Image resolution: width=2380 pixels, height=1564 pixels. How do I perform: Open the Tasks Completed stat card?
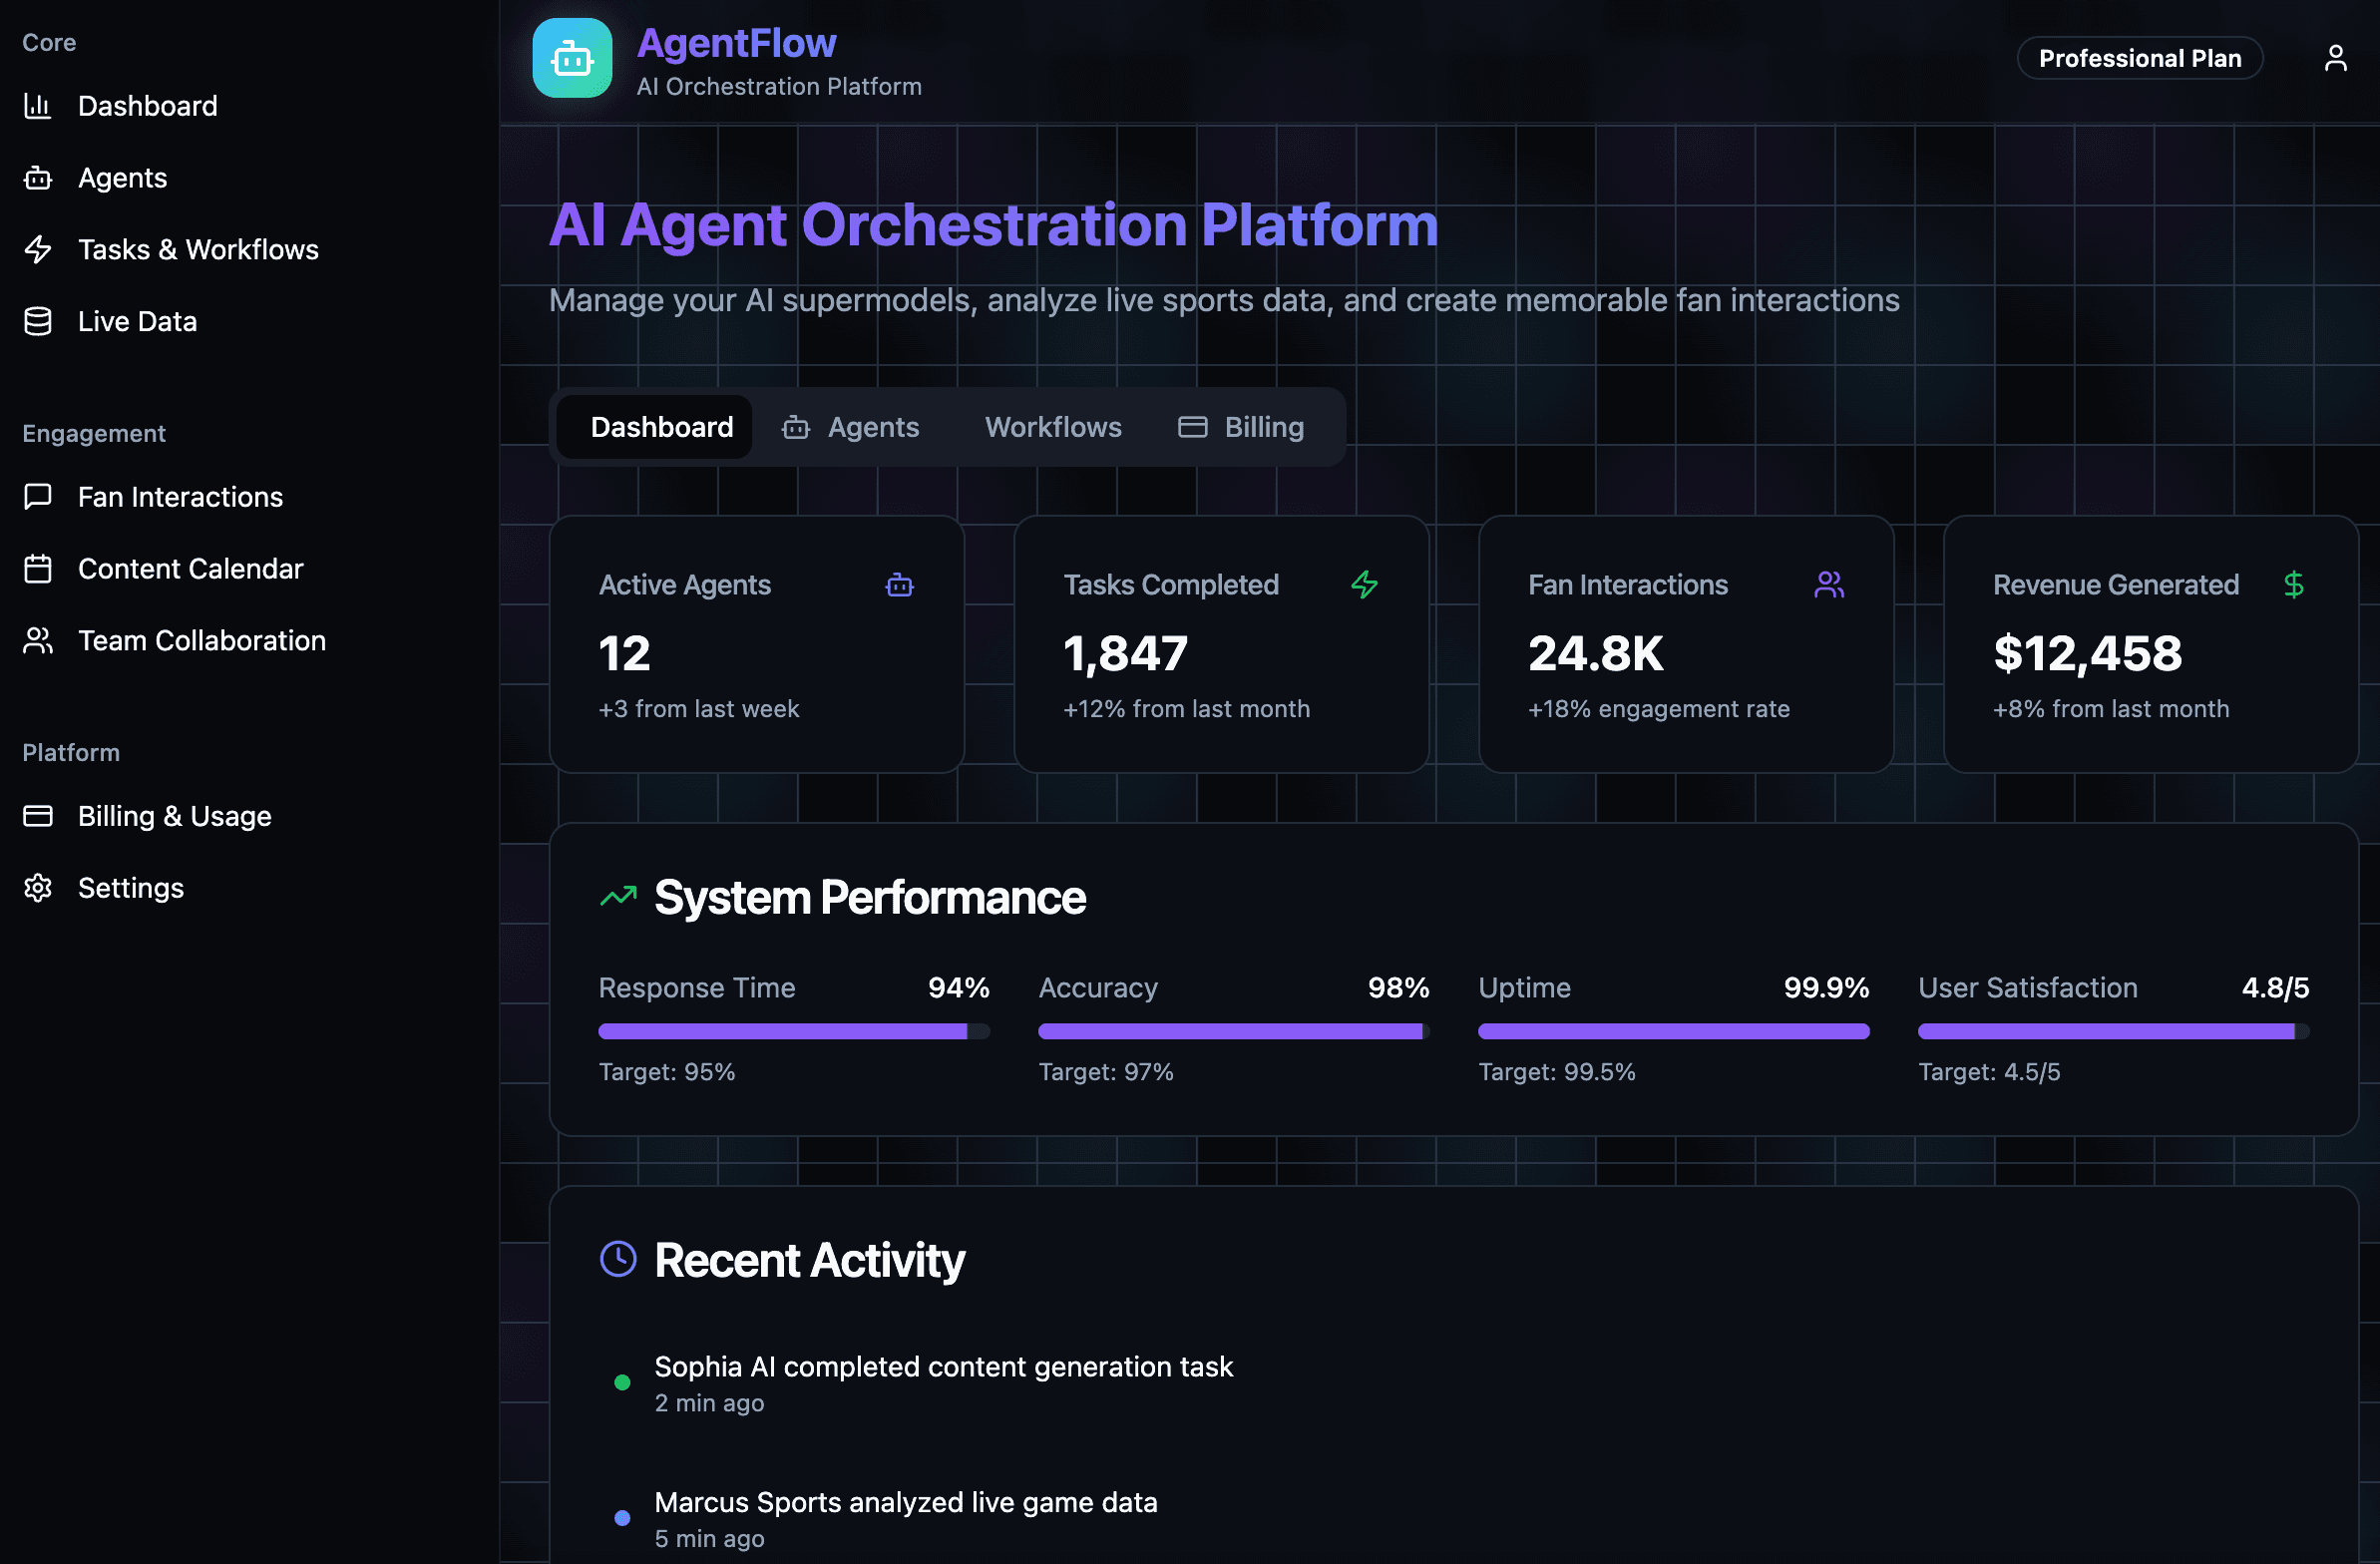(1221, 644)
